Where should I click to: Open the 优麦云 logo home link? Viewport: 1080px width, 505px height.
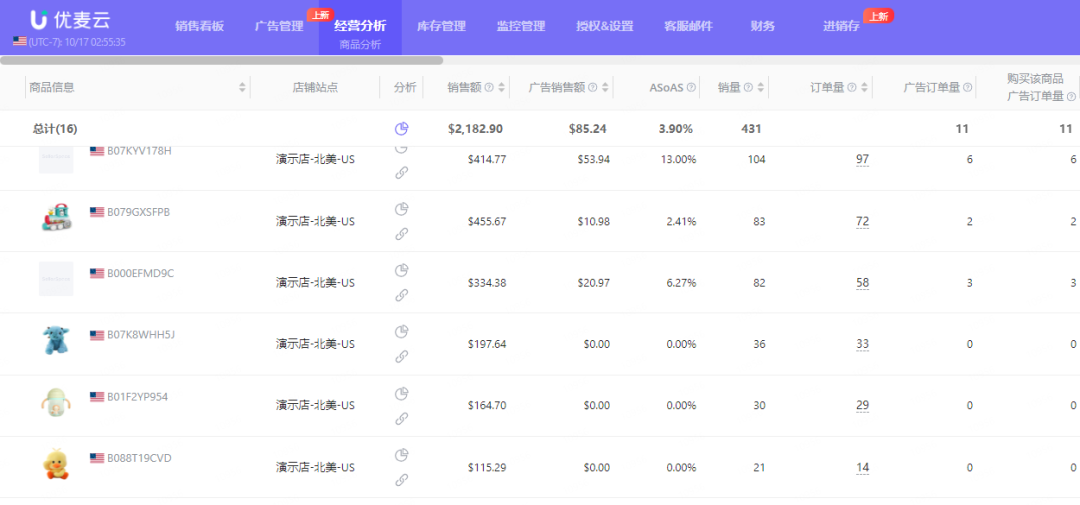(x=70, y=19)
